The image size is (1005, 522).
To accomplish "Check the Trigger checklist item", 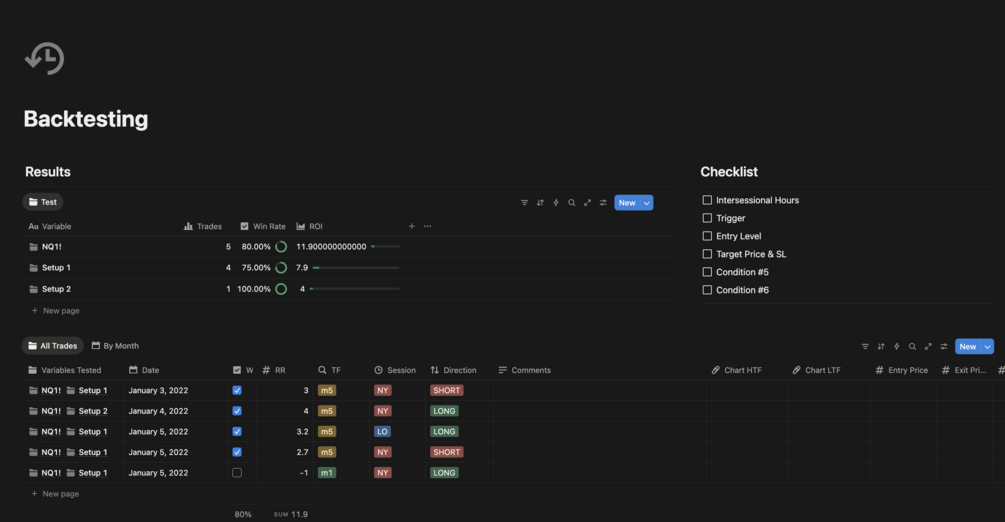I will [707, 218].
